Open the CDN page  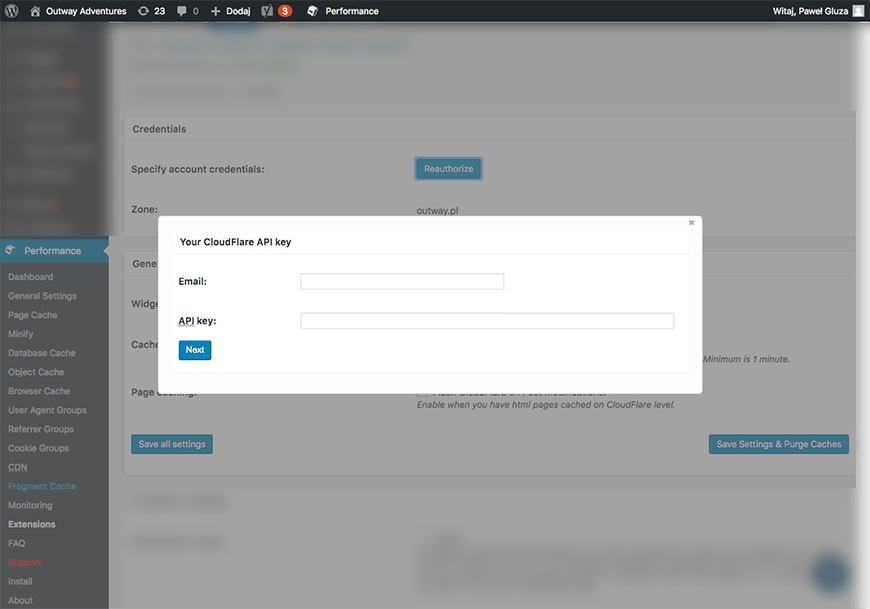click(x=18, y=467)
